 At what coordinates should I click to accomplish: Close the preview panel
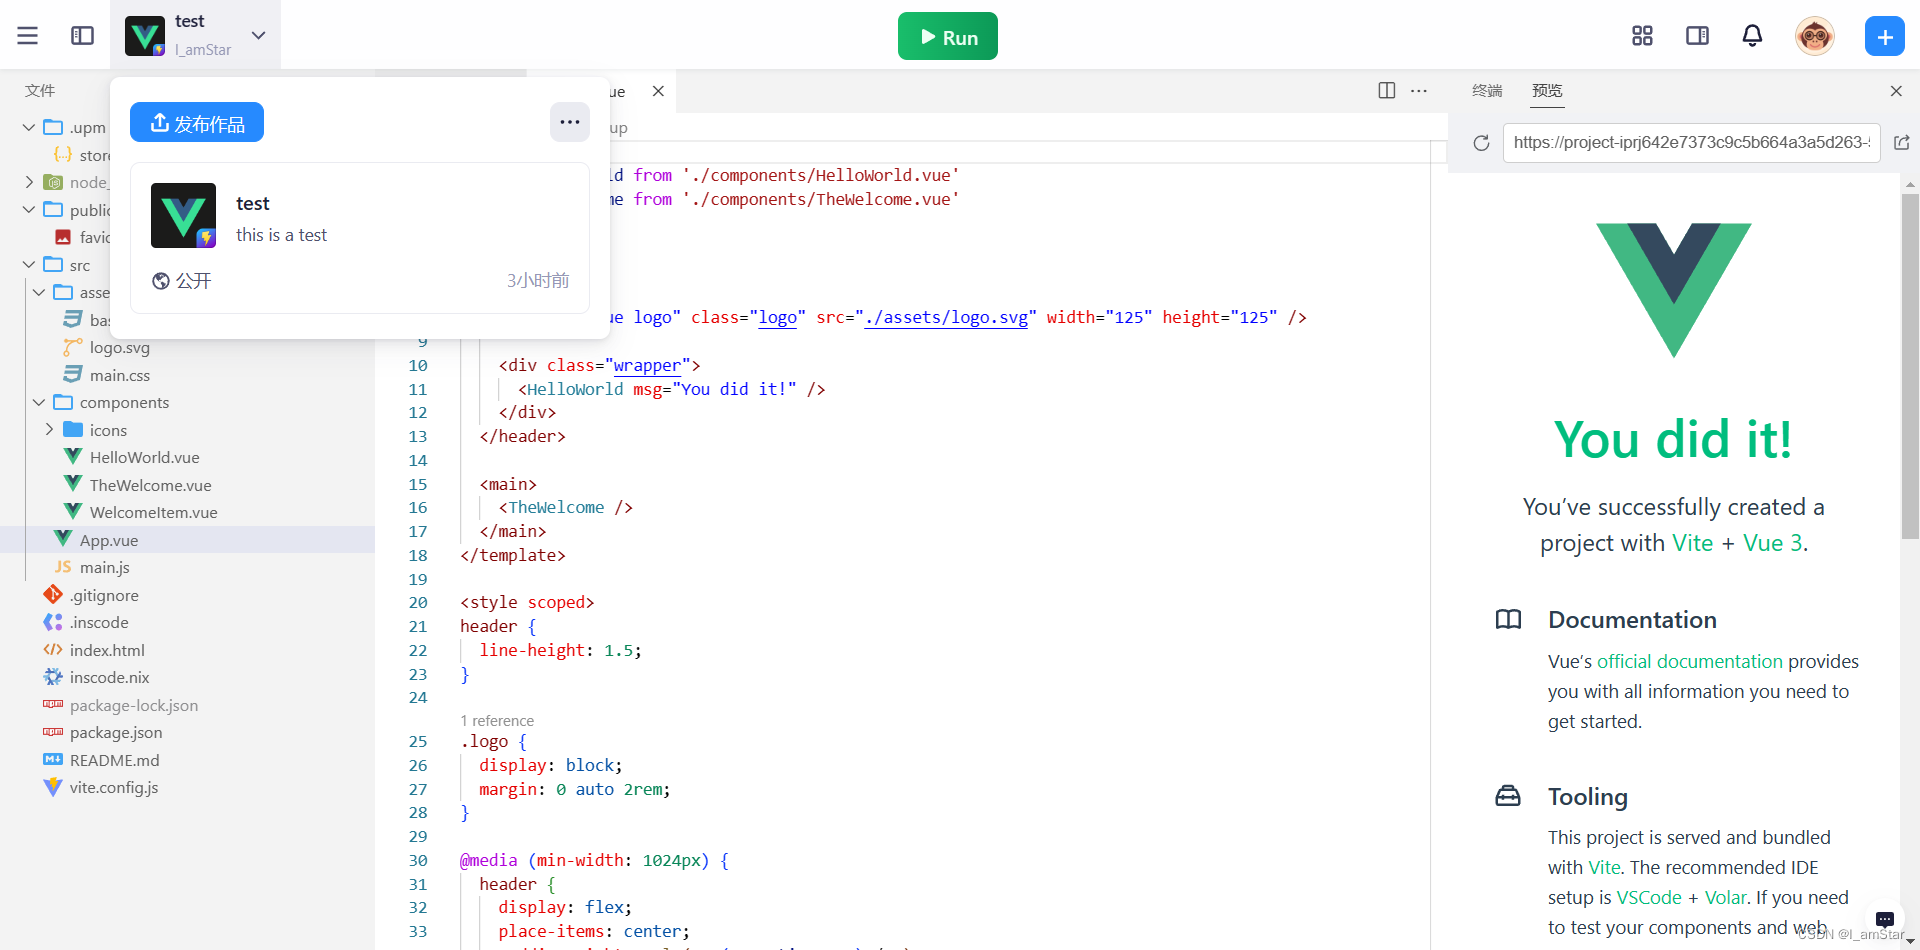coord(1896,91)
